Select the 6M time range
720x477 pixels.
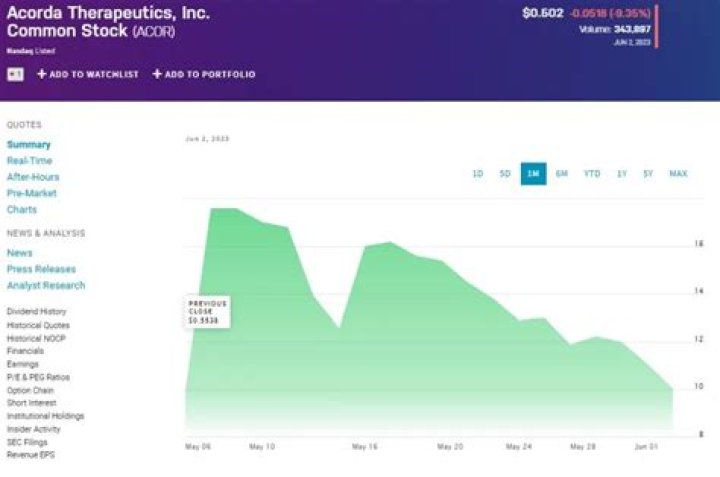click(x=562, y=174)
